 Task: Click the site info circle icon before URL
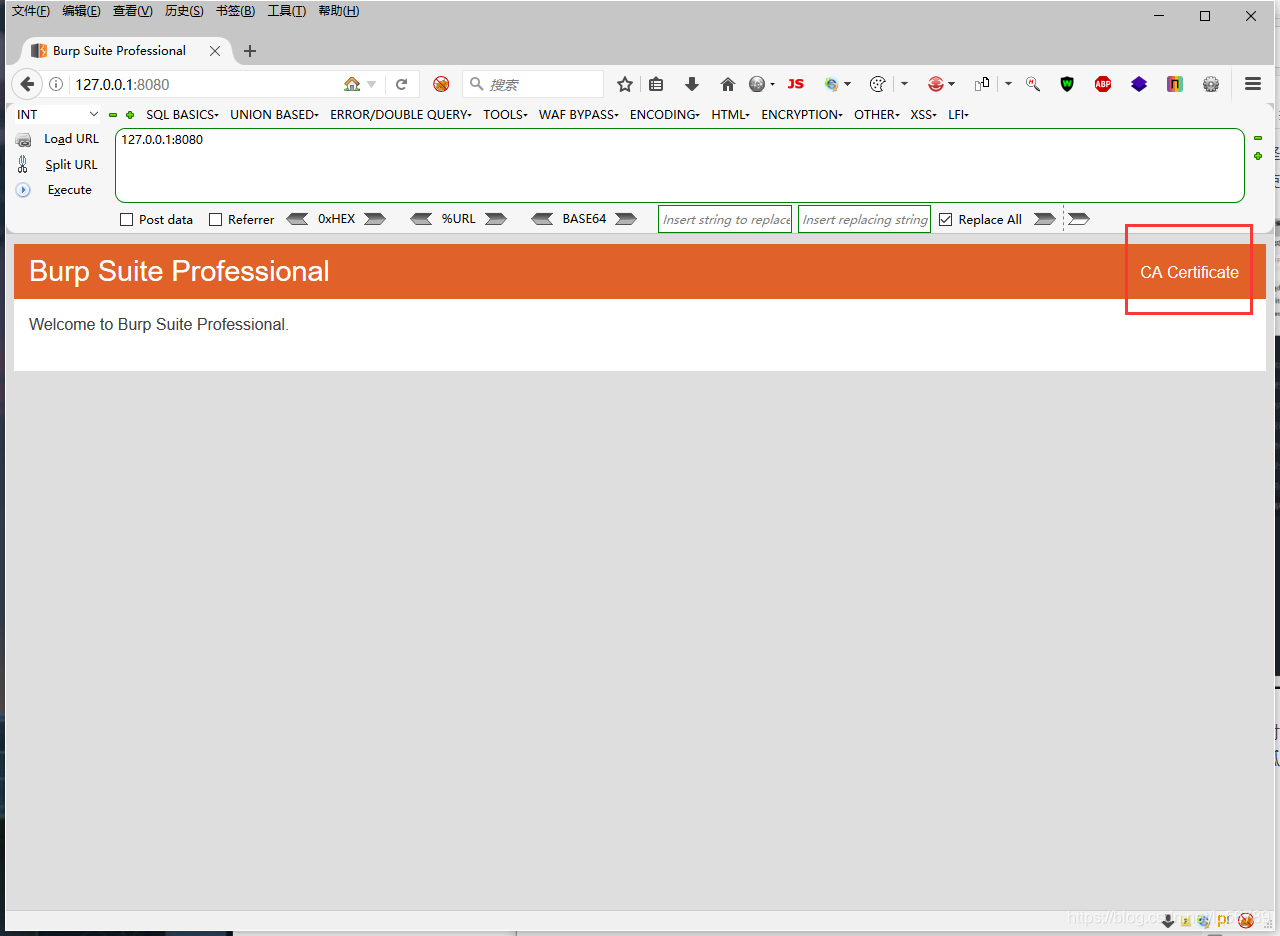point(56,84)
